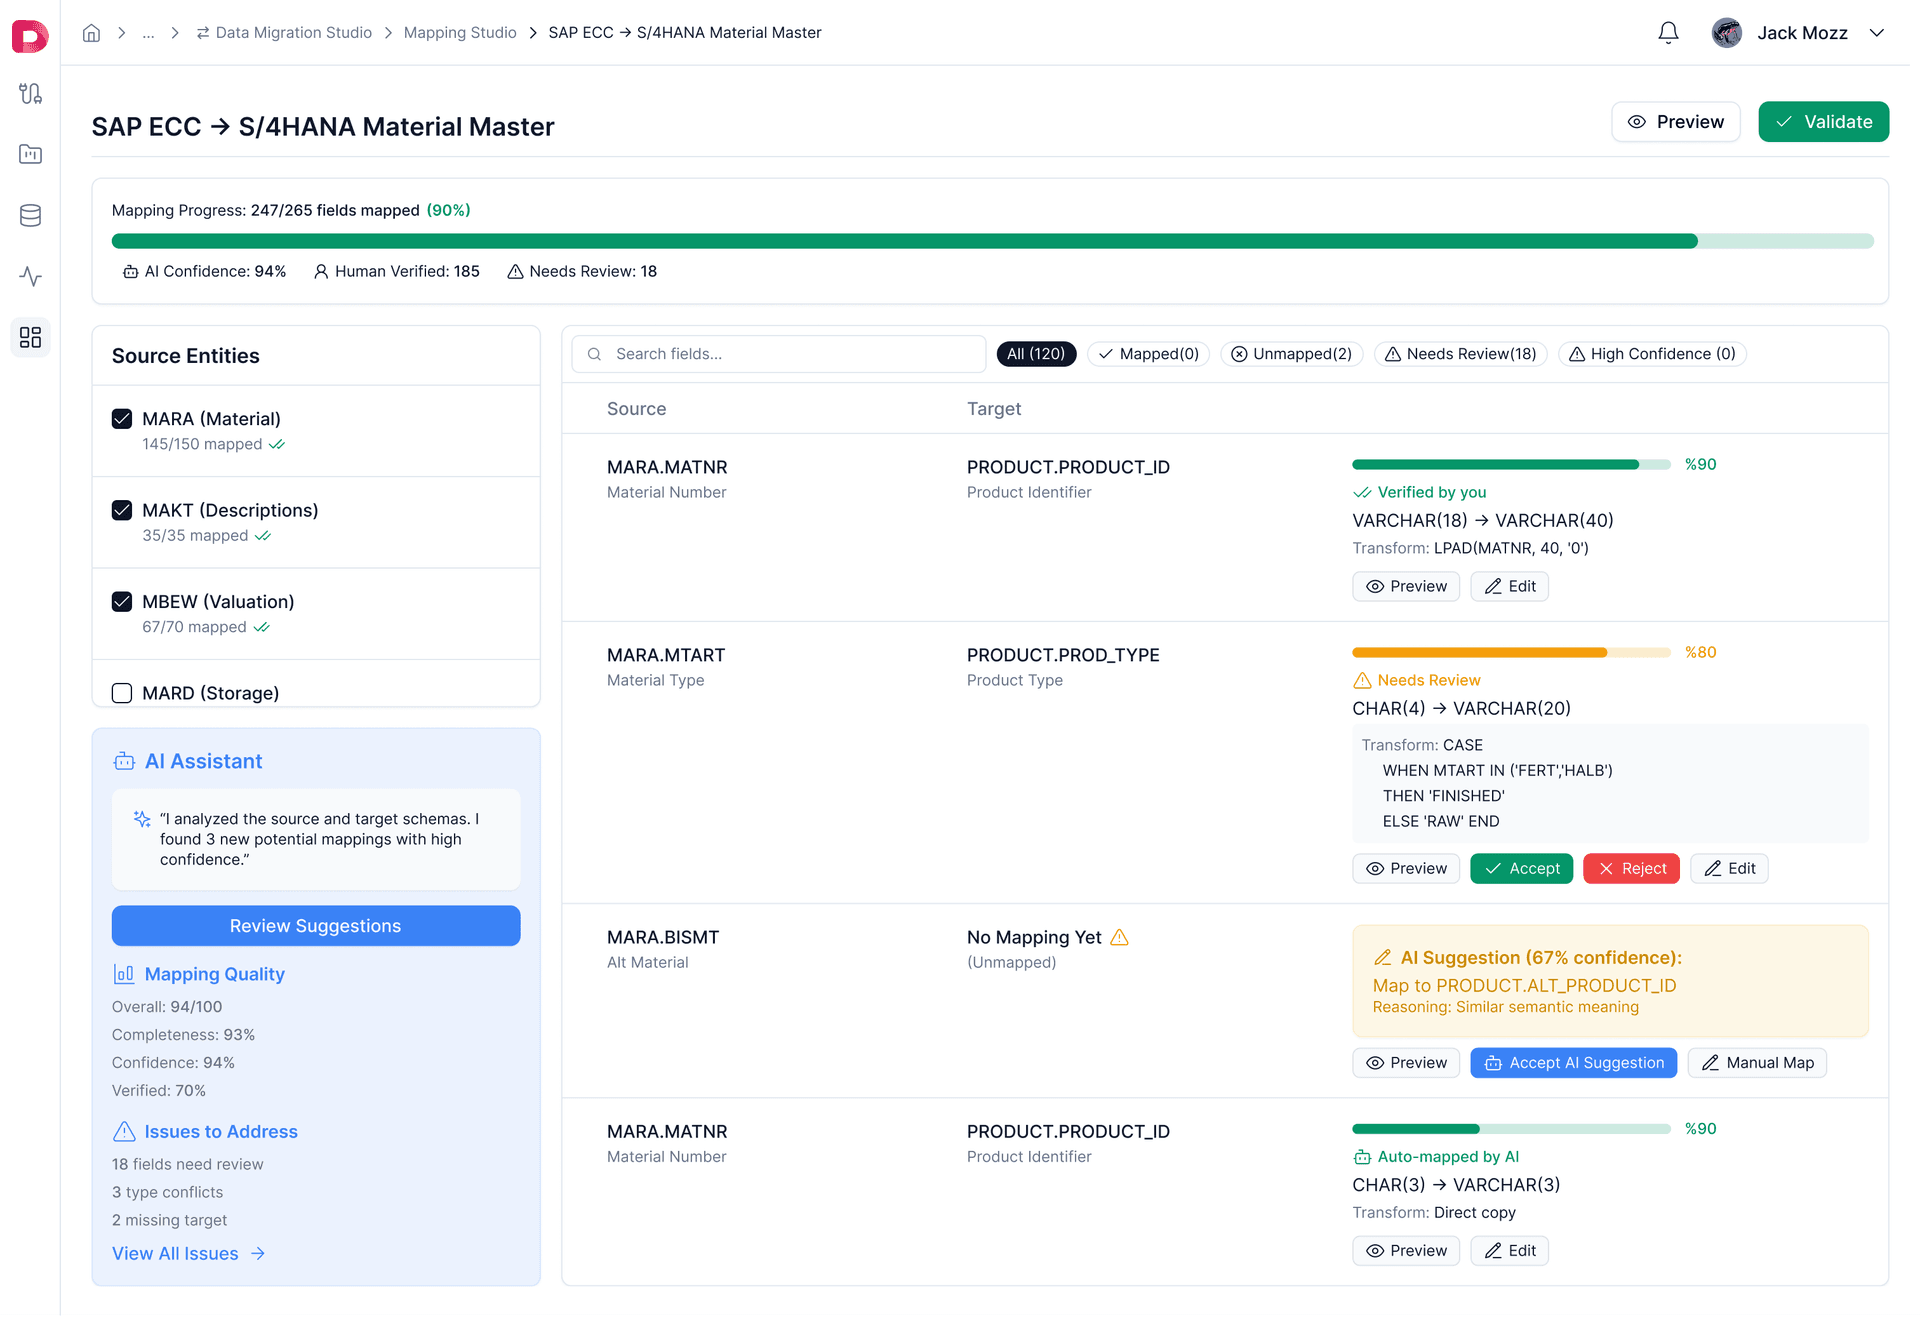Screen dimensions: 1920x1317
Task: Click MARA.BISMT source field
Action: [x=663, y=938]
